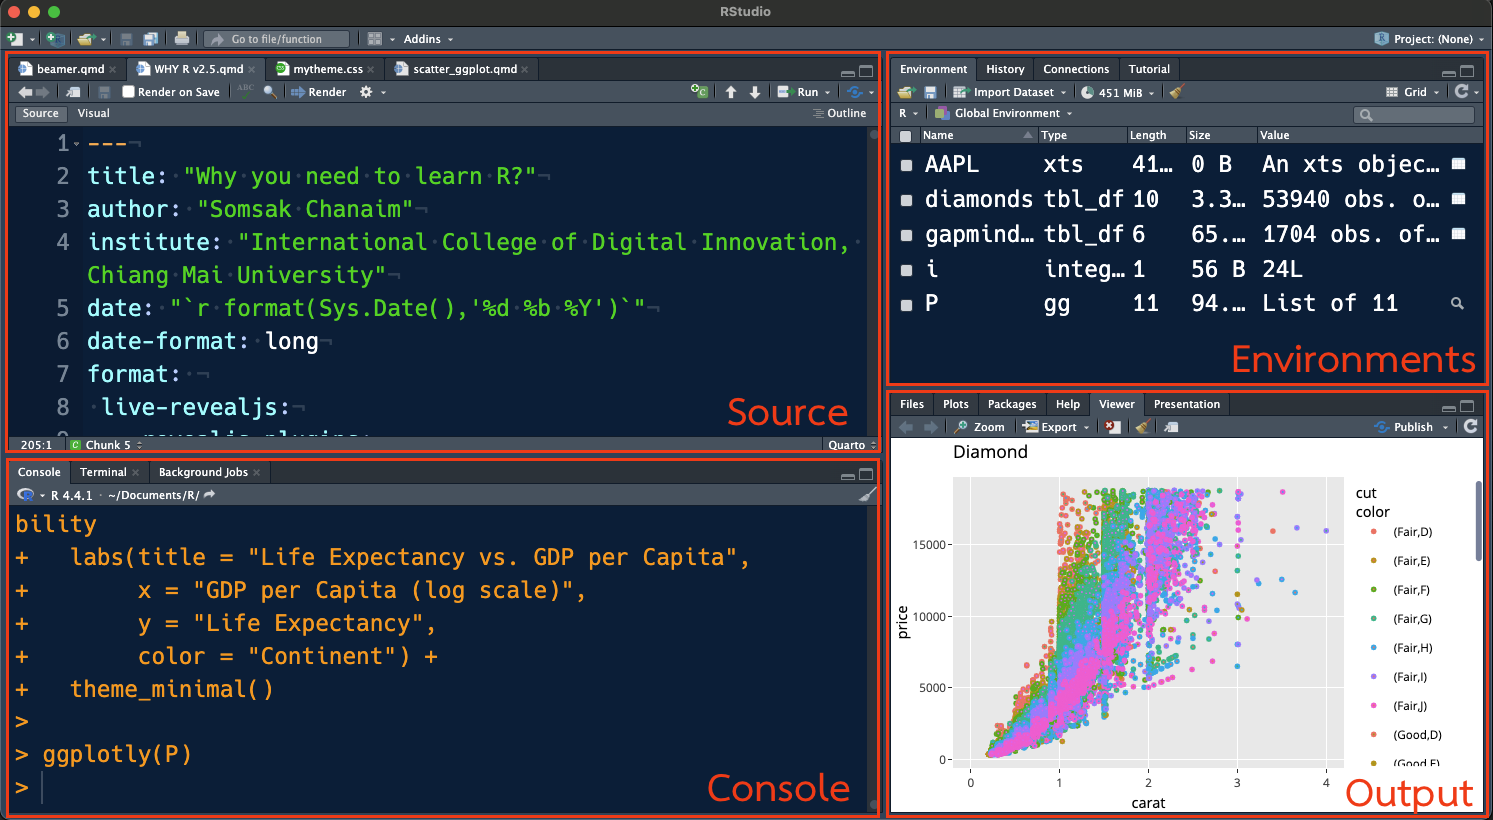
Task: Click the New File icon in main toolbar
Action: [14, 39]
